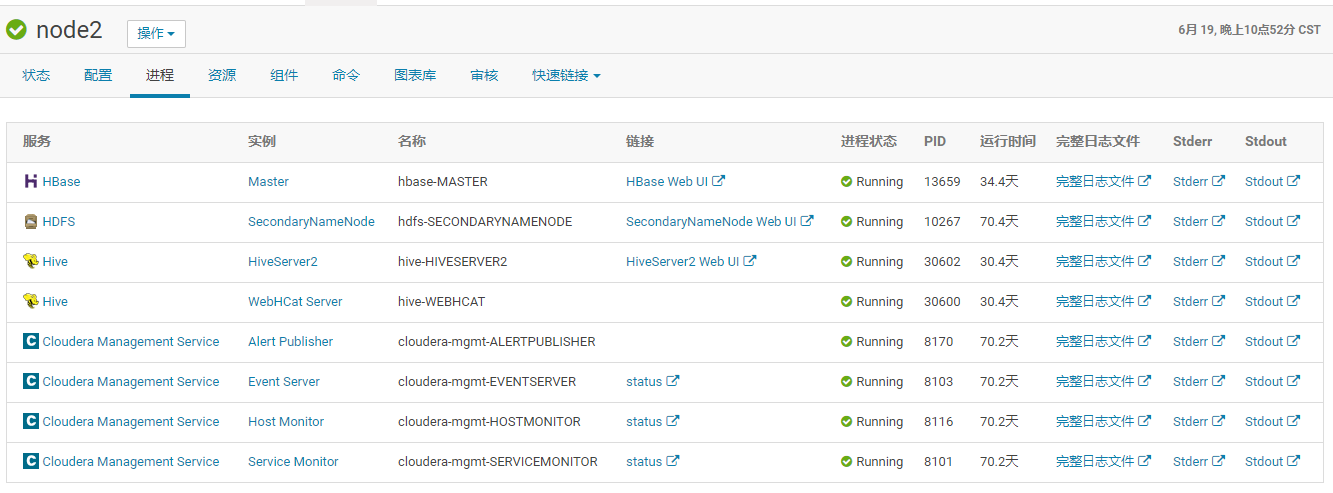Click the node2 host name heading
The width and height of the screenshot is (1333, 493).
pyautogui.click(x=69, y=30)
